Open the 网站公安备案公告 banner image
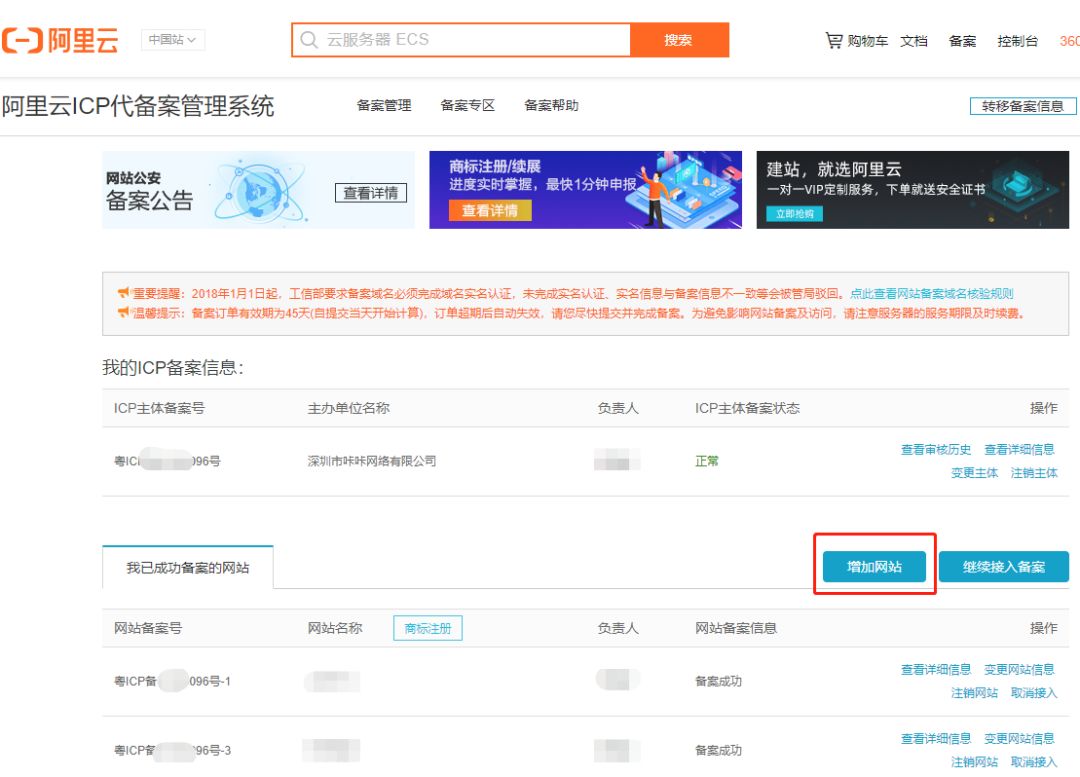This screenshot has width=1080, height=777. point(258,189)
